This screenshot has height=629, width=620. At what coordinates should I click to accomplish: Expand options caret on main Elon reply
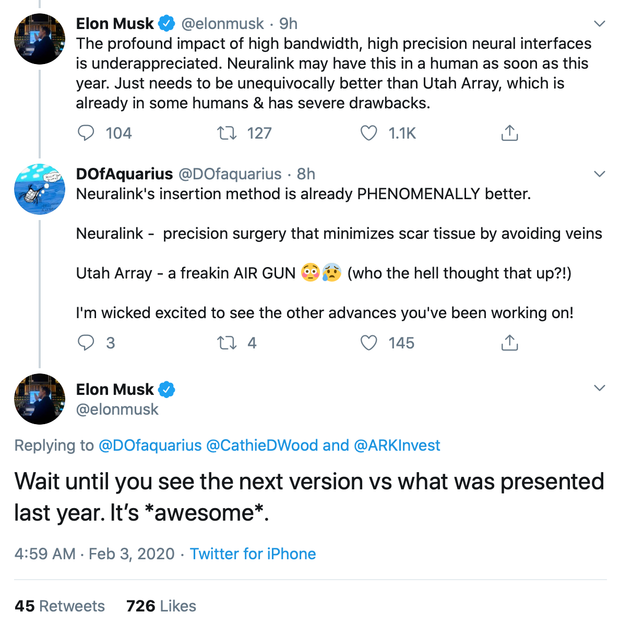[x=599, y=388]
